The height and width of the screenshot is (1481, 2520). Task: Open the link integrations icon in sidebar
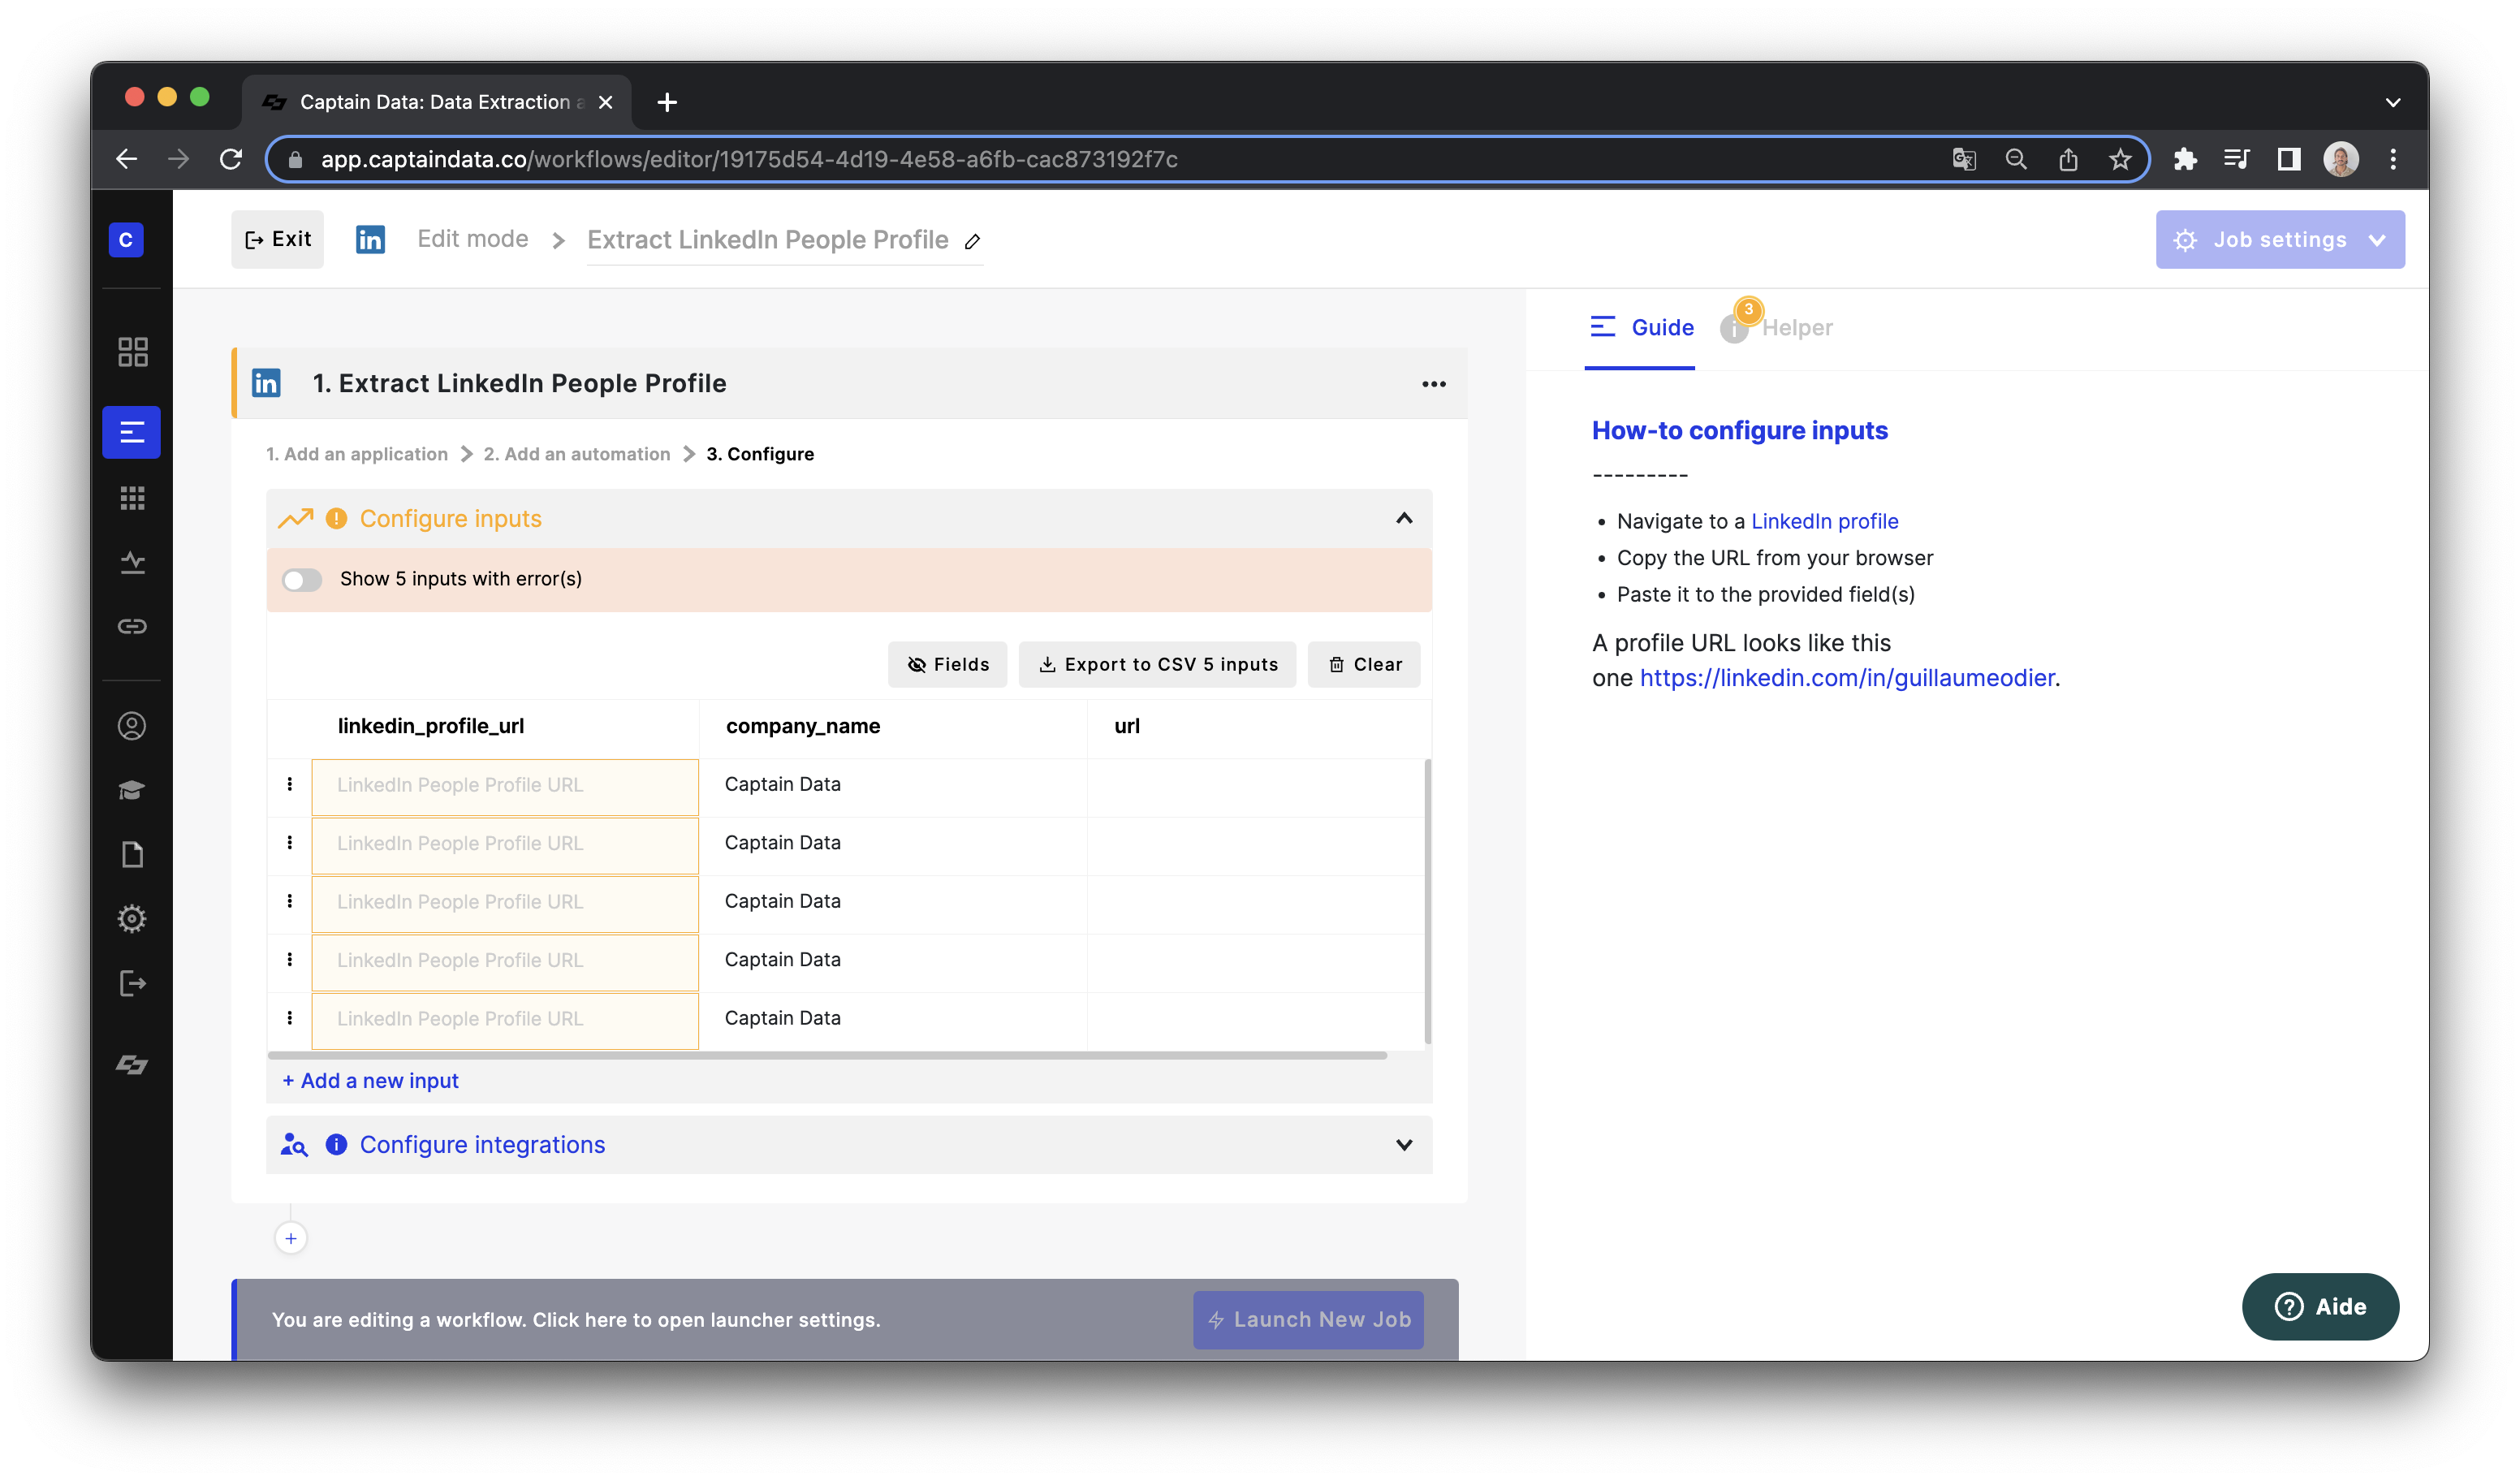coord(132,626)
